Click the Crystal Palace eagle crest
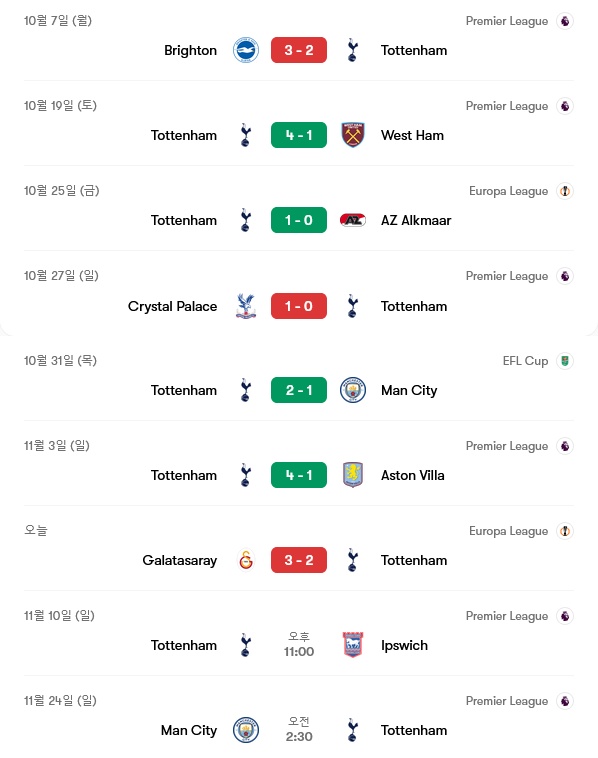 point(246,306)
